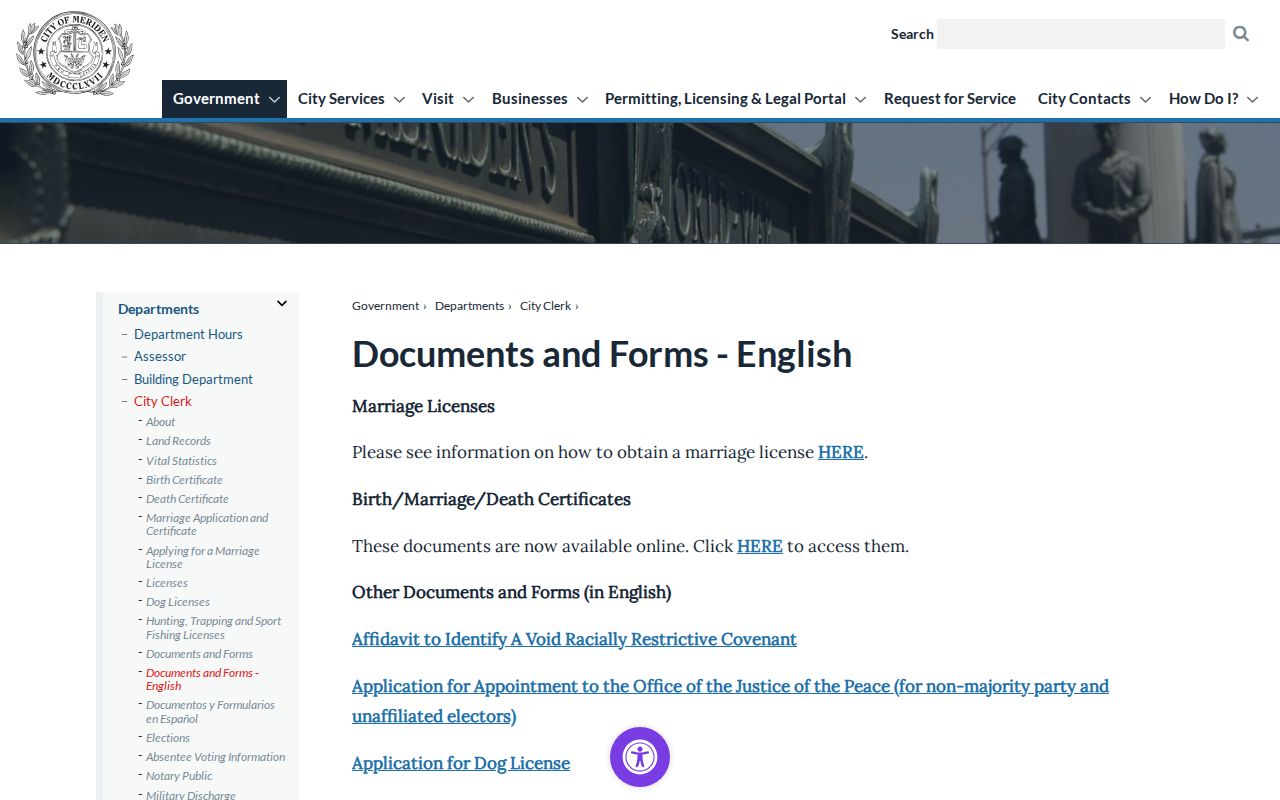
Task: Expand the How Do I? dropdown chevron
Action: click(x=1253, y=100)
